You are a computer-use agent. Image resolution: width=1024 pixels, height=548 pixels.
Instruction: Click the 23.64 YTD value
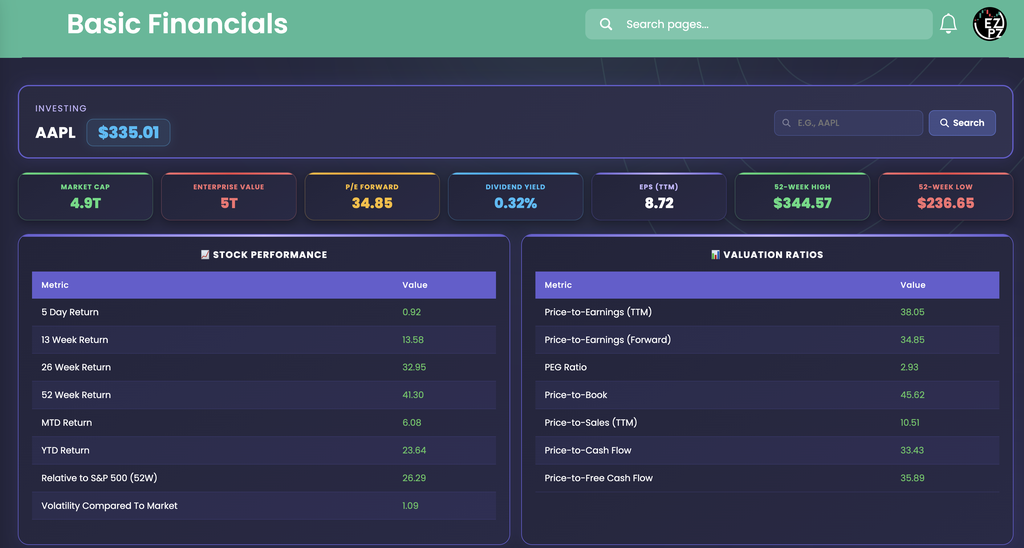pos(414,450)
